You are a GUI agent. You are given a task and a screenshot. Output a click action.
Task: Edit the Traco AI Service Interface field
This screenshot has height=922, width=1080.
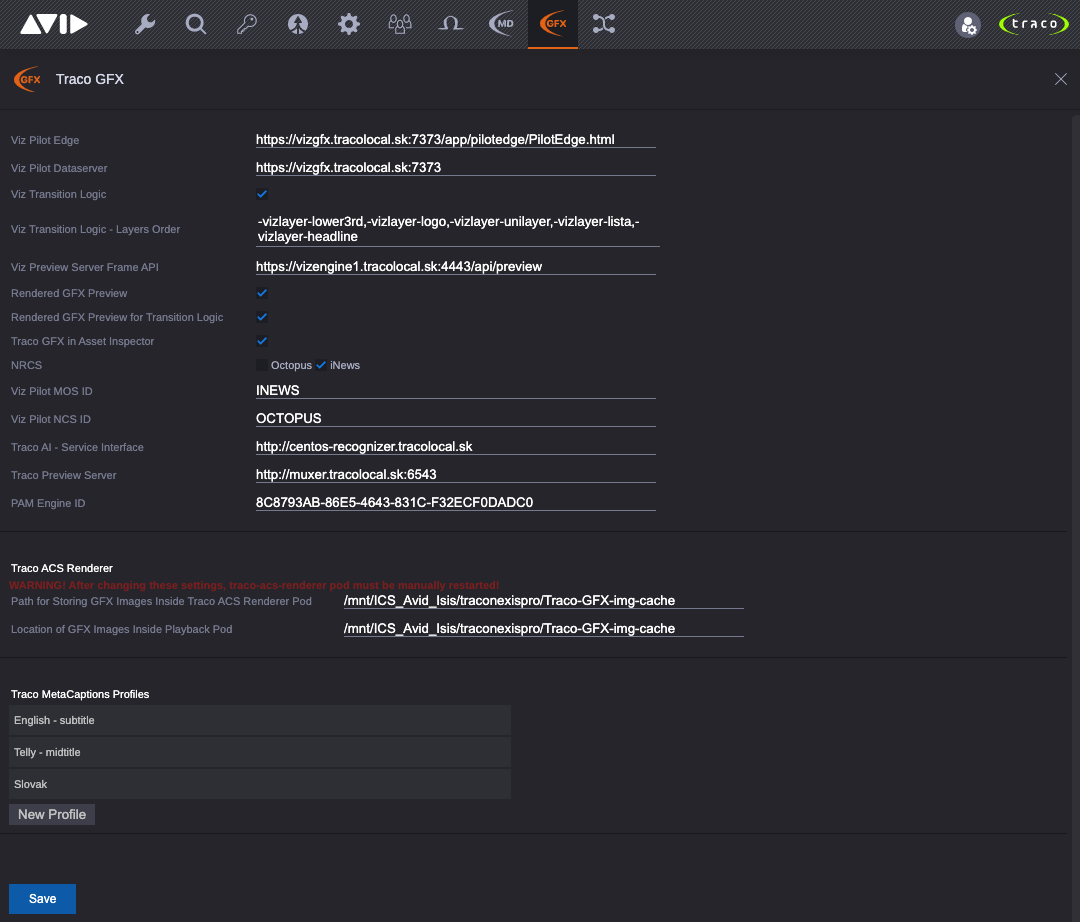coord(455,446)
